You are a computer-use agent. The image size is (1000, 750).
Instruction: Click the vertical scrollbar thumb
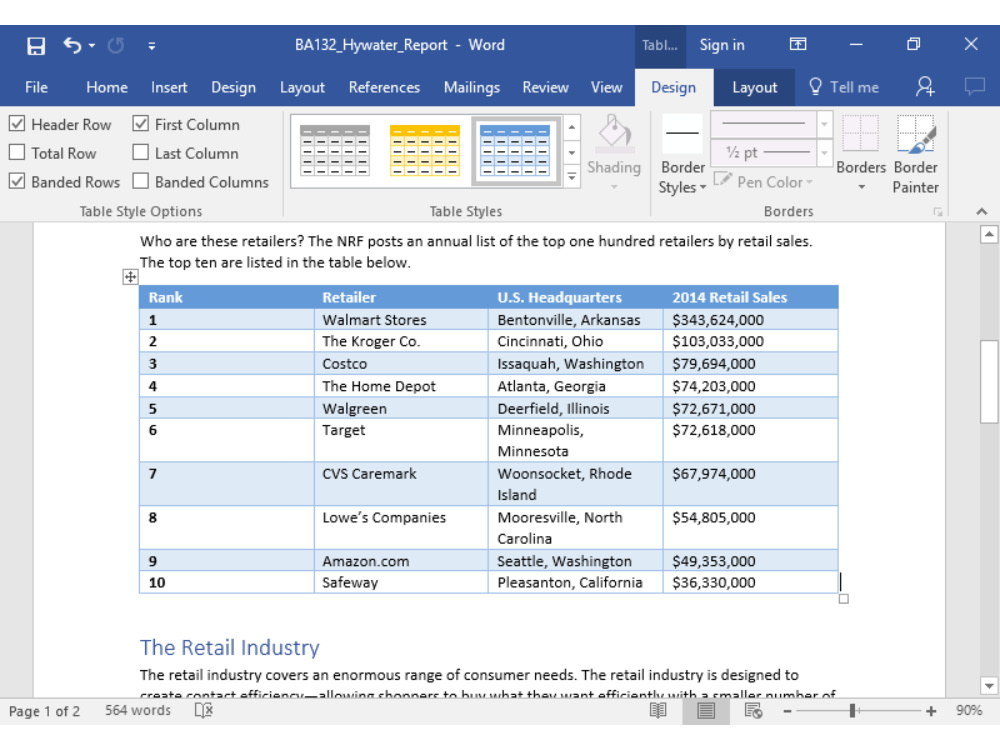coord(989,382)
